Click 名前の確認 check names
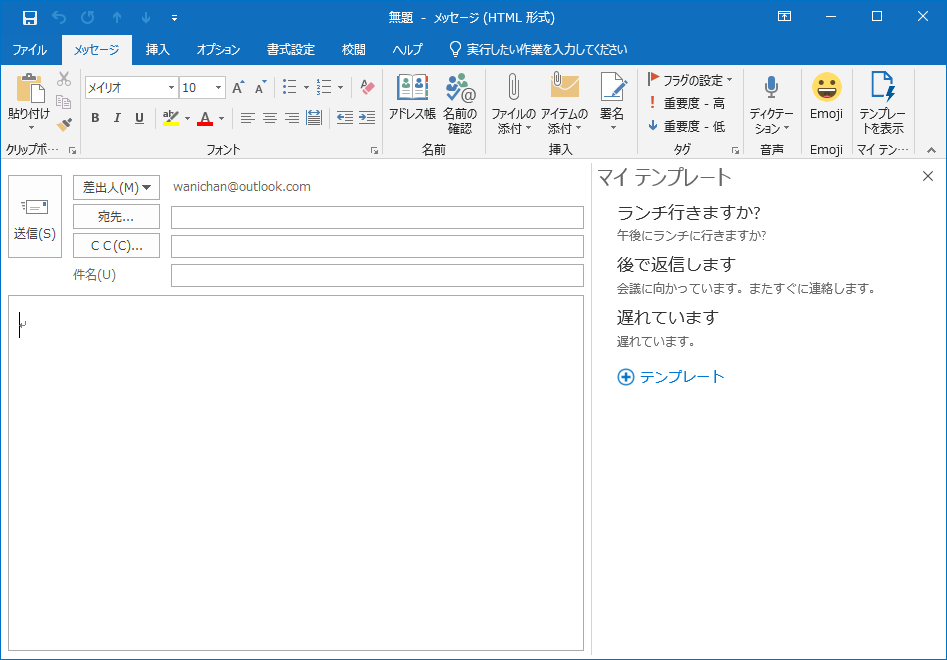947x660 pixels. 460,104
